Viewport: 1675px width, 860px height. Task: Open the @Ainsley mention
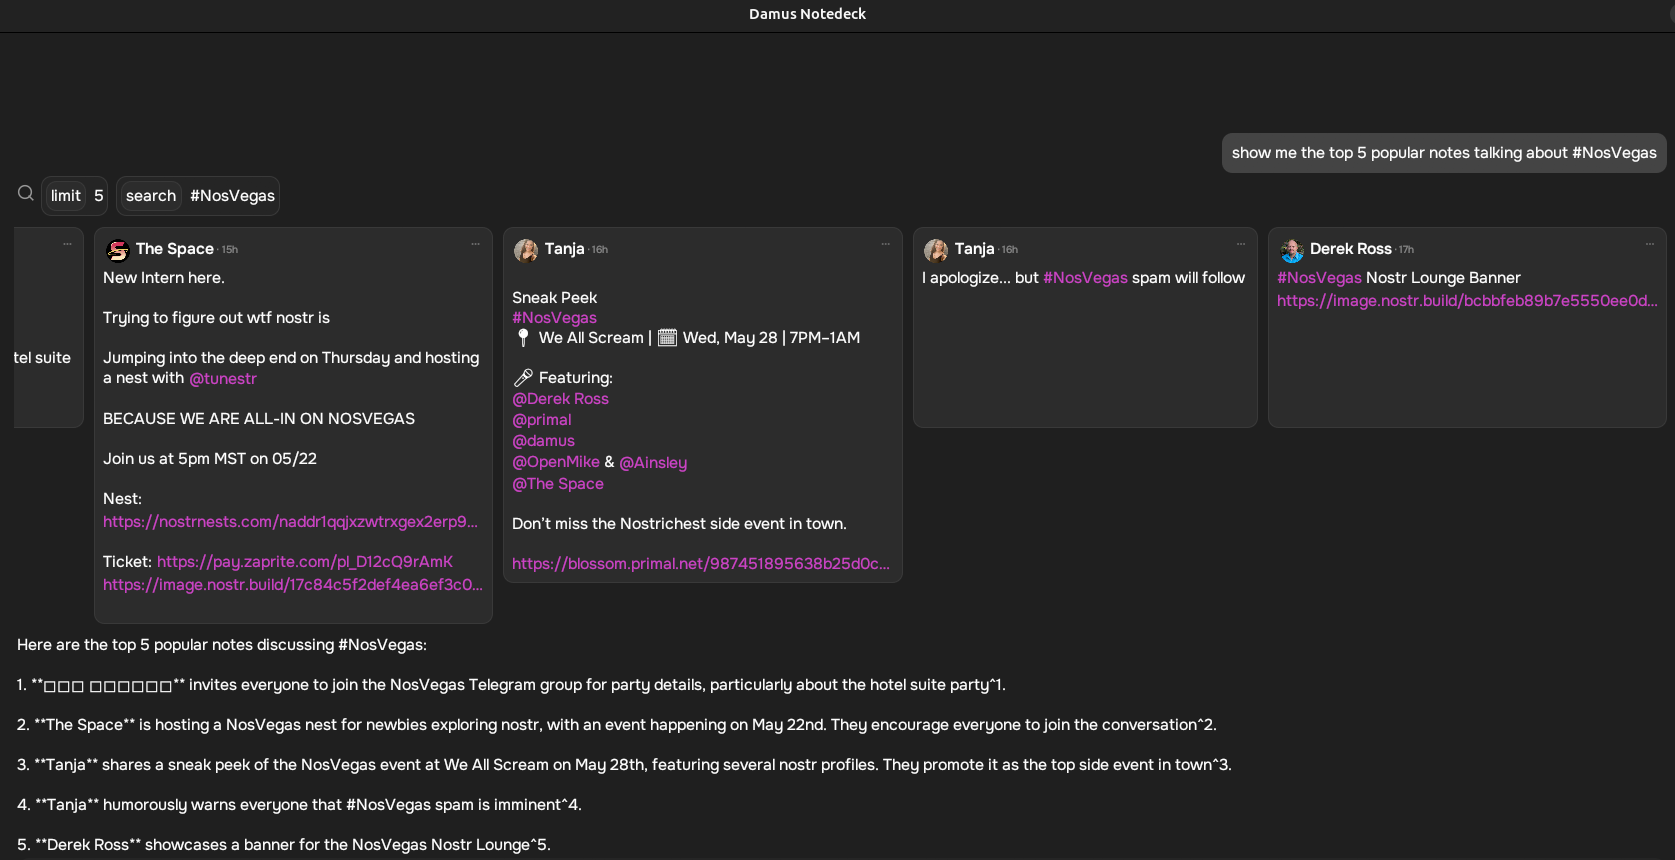click(x=653, y=462)
